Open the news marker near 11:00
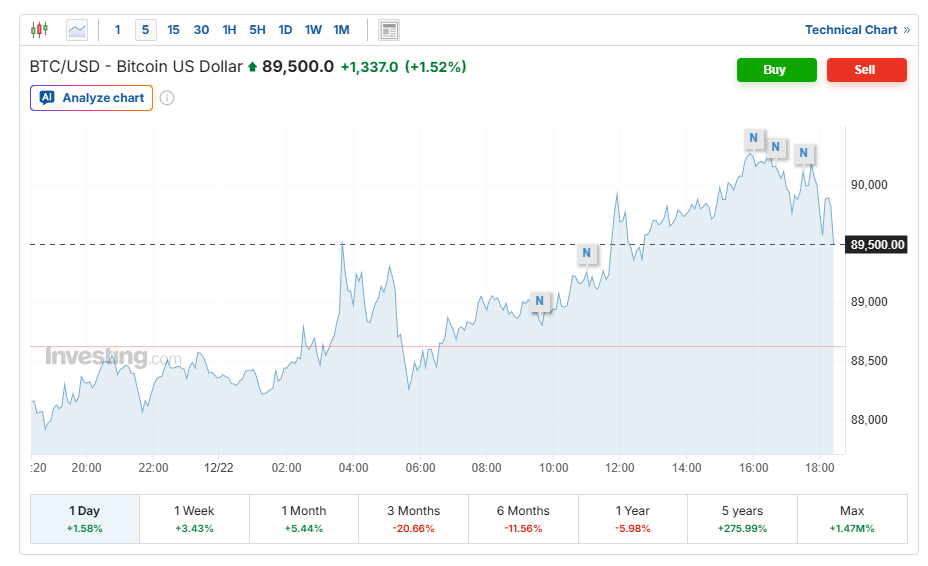The width and height of the screenshot is (928, 566). pyautogui.click(x=587, y=254)
